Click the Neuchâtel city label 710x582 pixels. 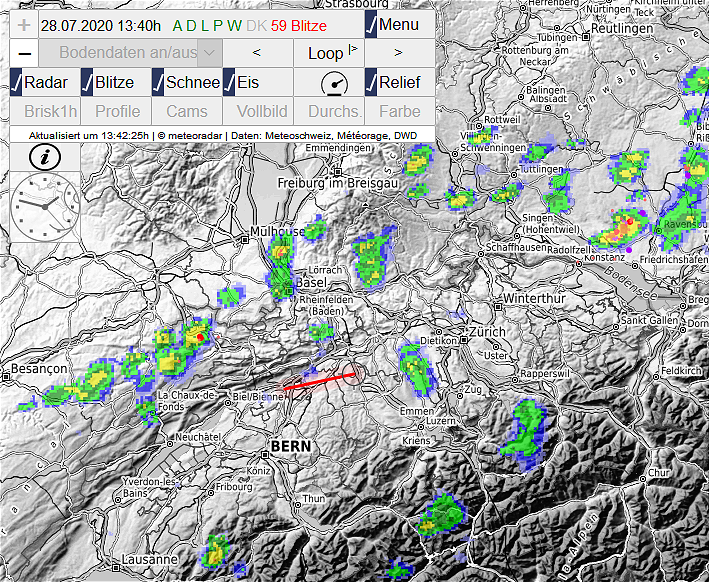198,437
